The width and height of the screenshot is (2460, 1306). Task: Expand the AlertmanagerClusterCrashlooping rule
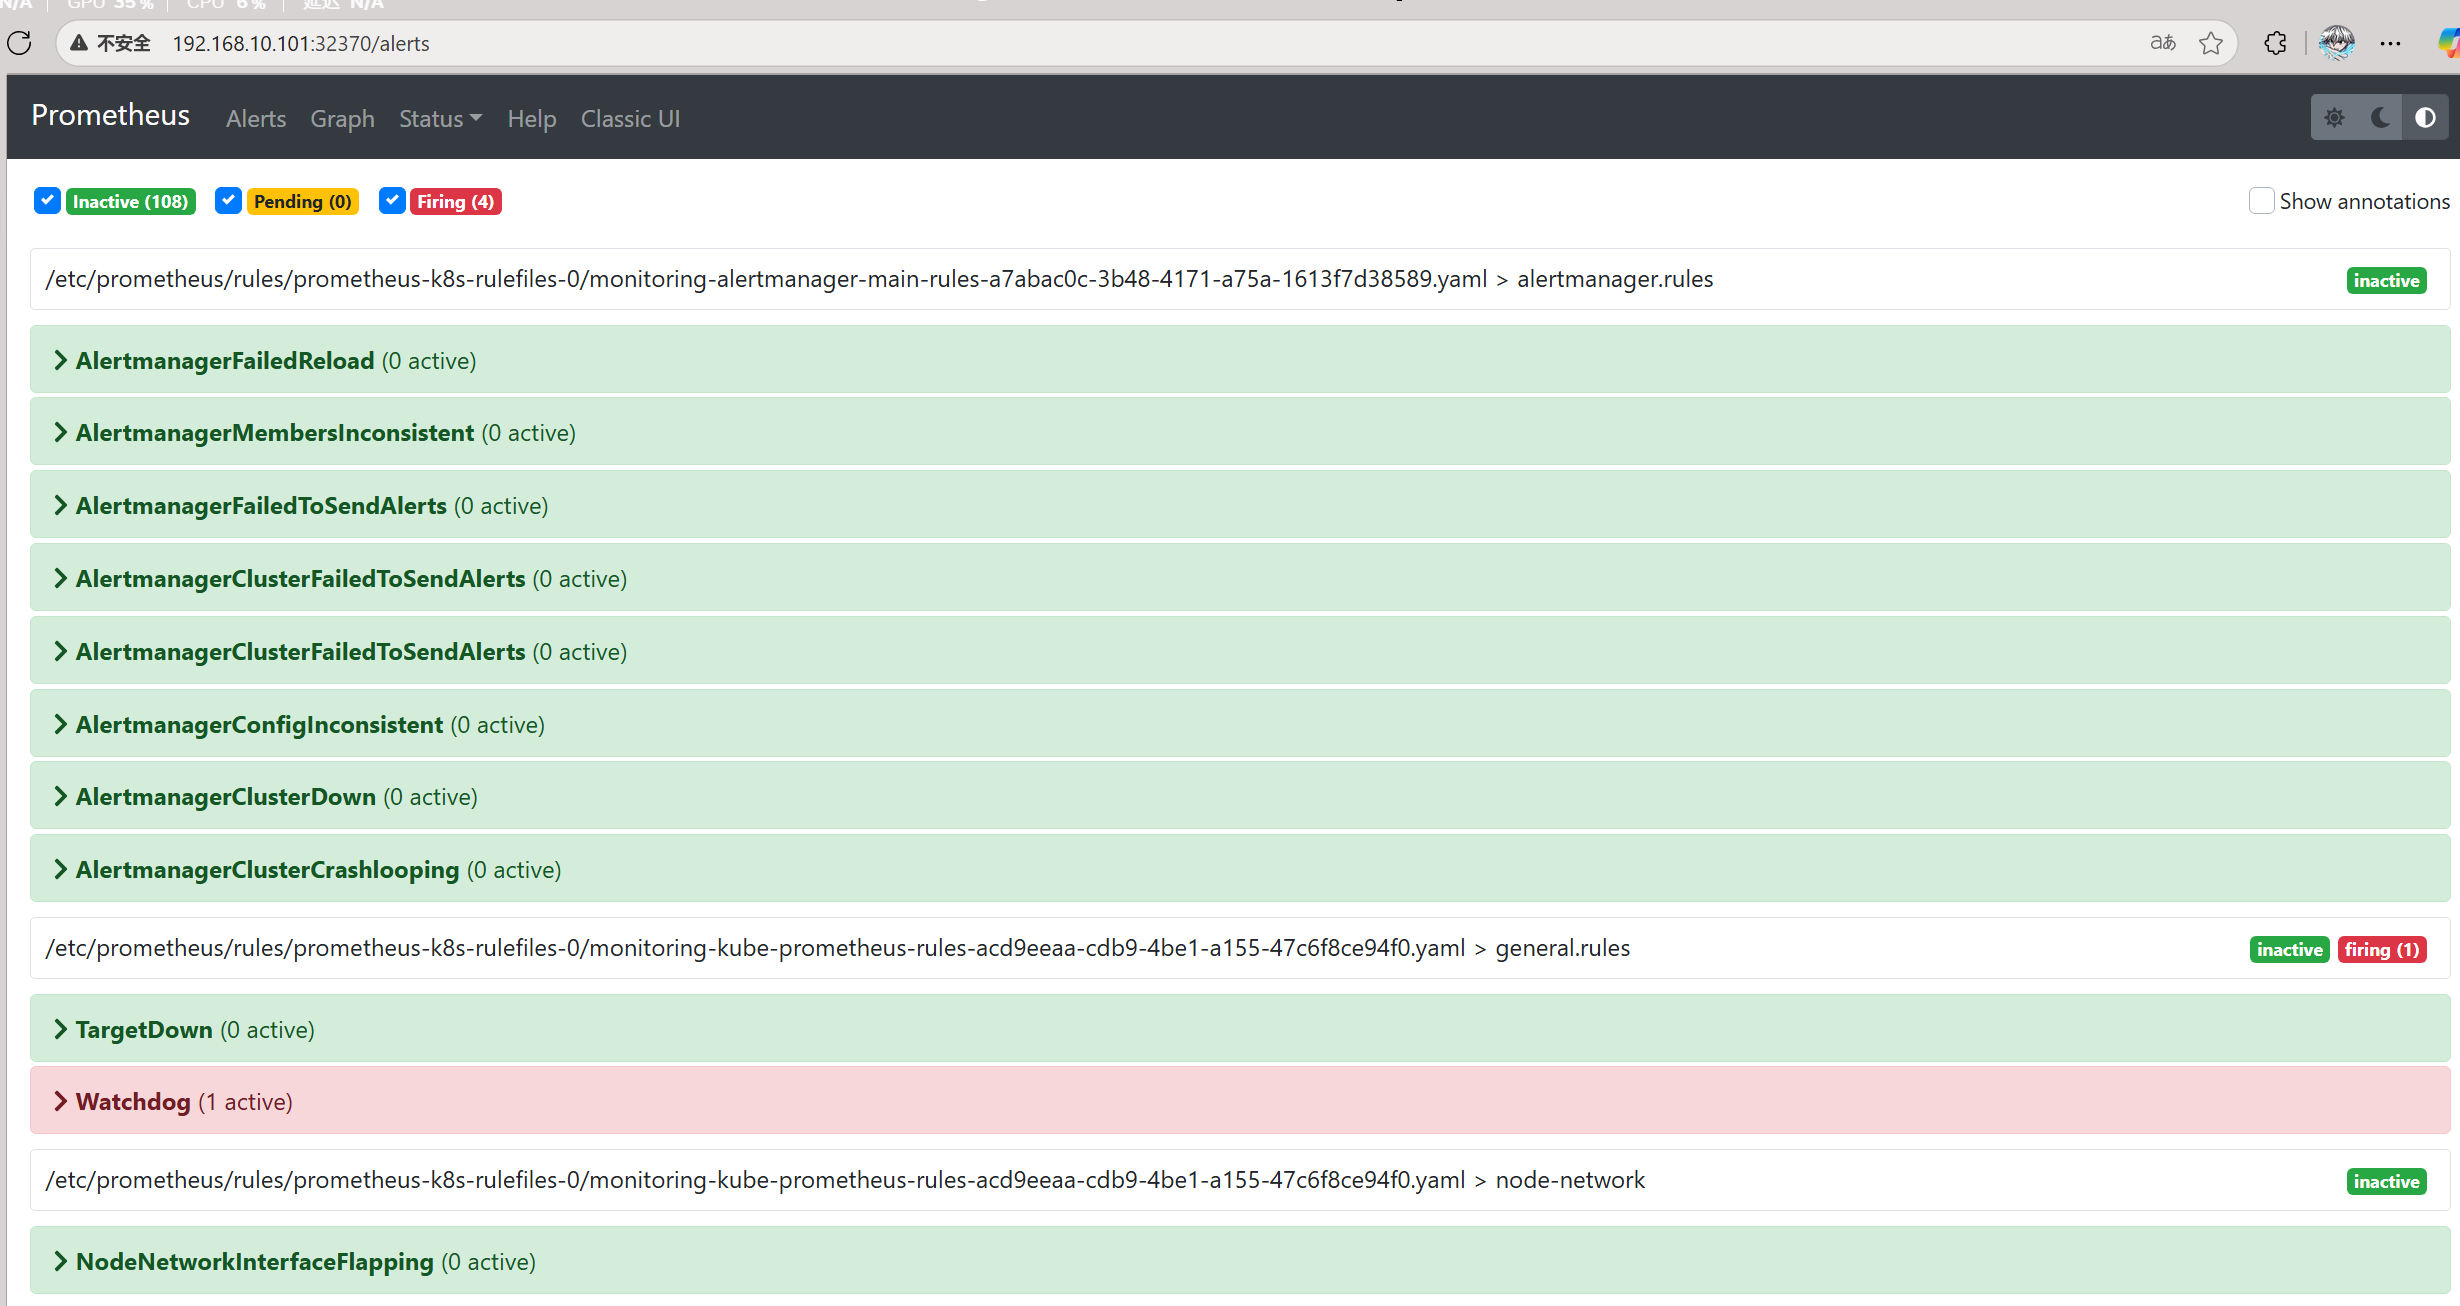pos(1240,869)
